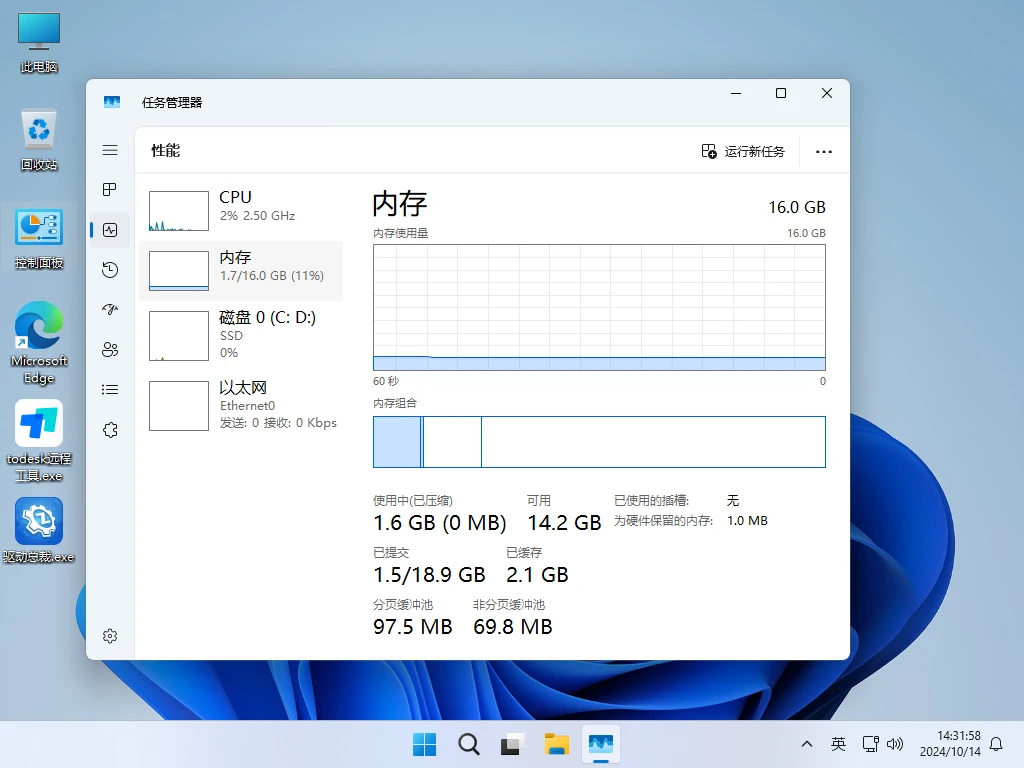This screenshot has width=1024, height=768.
Task: Click the Task Manager taskbar icon
Action: [x=600, y=744]
